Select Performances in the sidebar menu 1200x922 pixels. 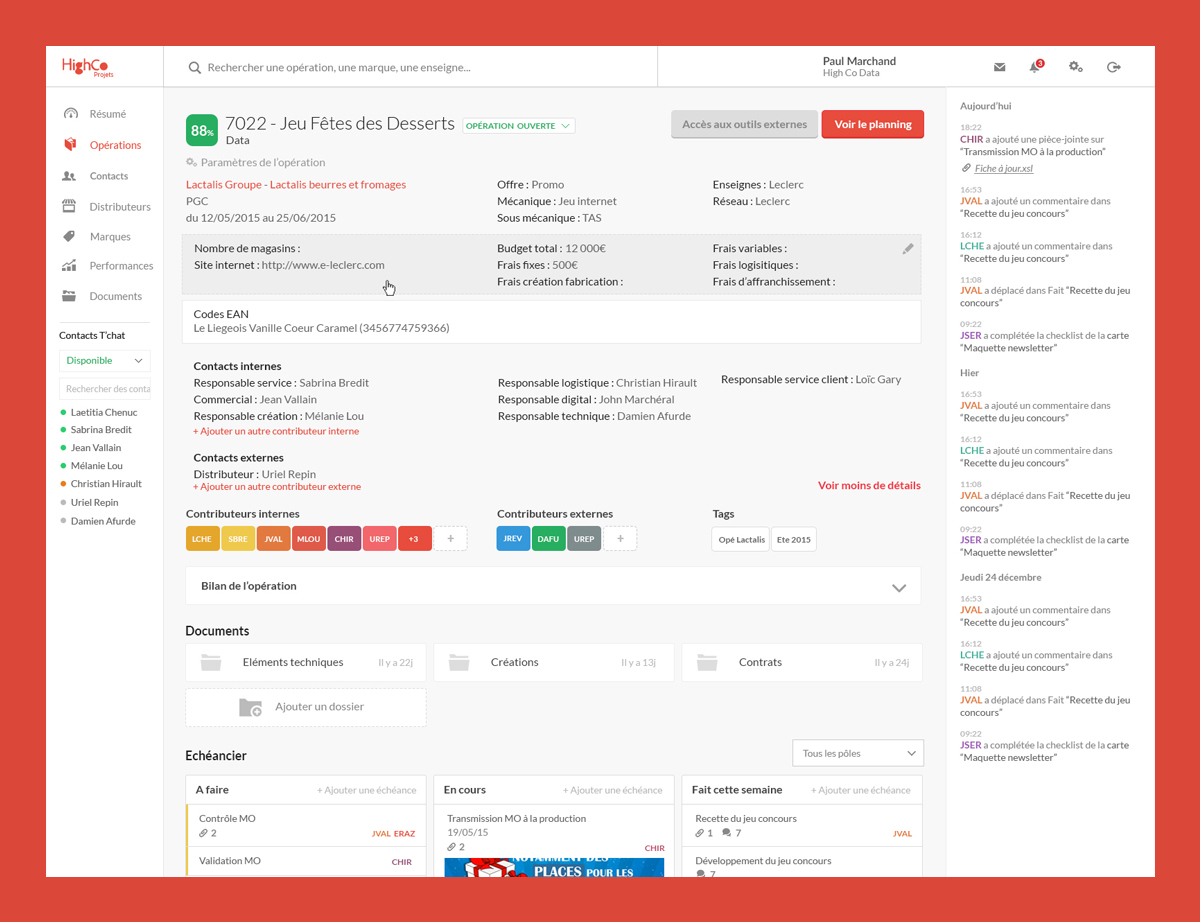[121, 266]
